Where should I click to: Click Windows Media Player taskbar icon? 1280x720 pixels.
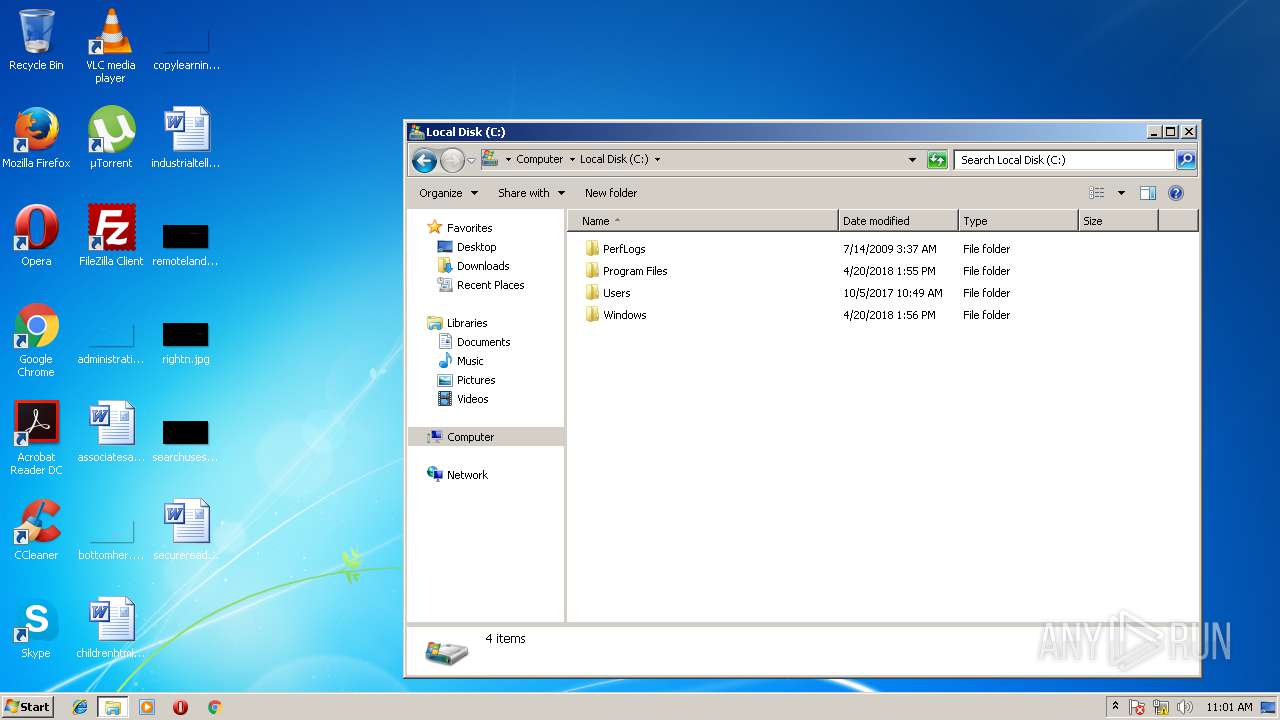[x=147, y=707]
